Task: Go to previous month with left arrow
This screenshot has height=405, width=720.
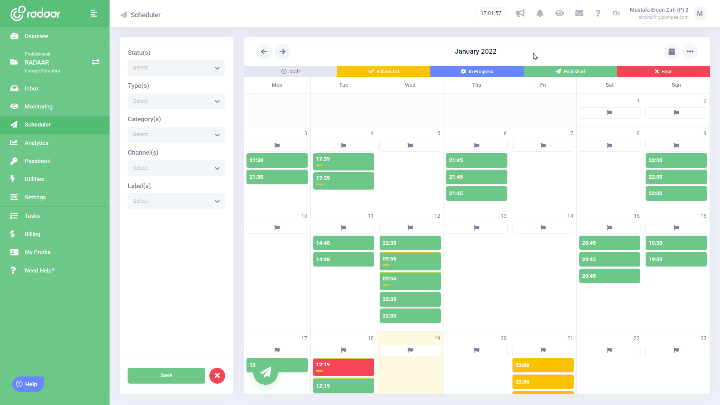Action: 264,51
